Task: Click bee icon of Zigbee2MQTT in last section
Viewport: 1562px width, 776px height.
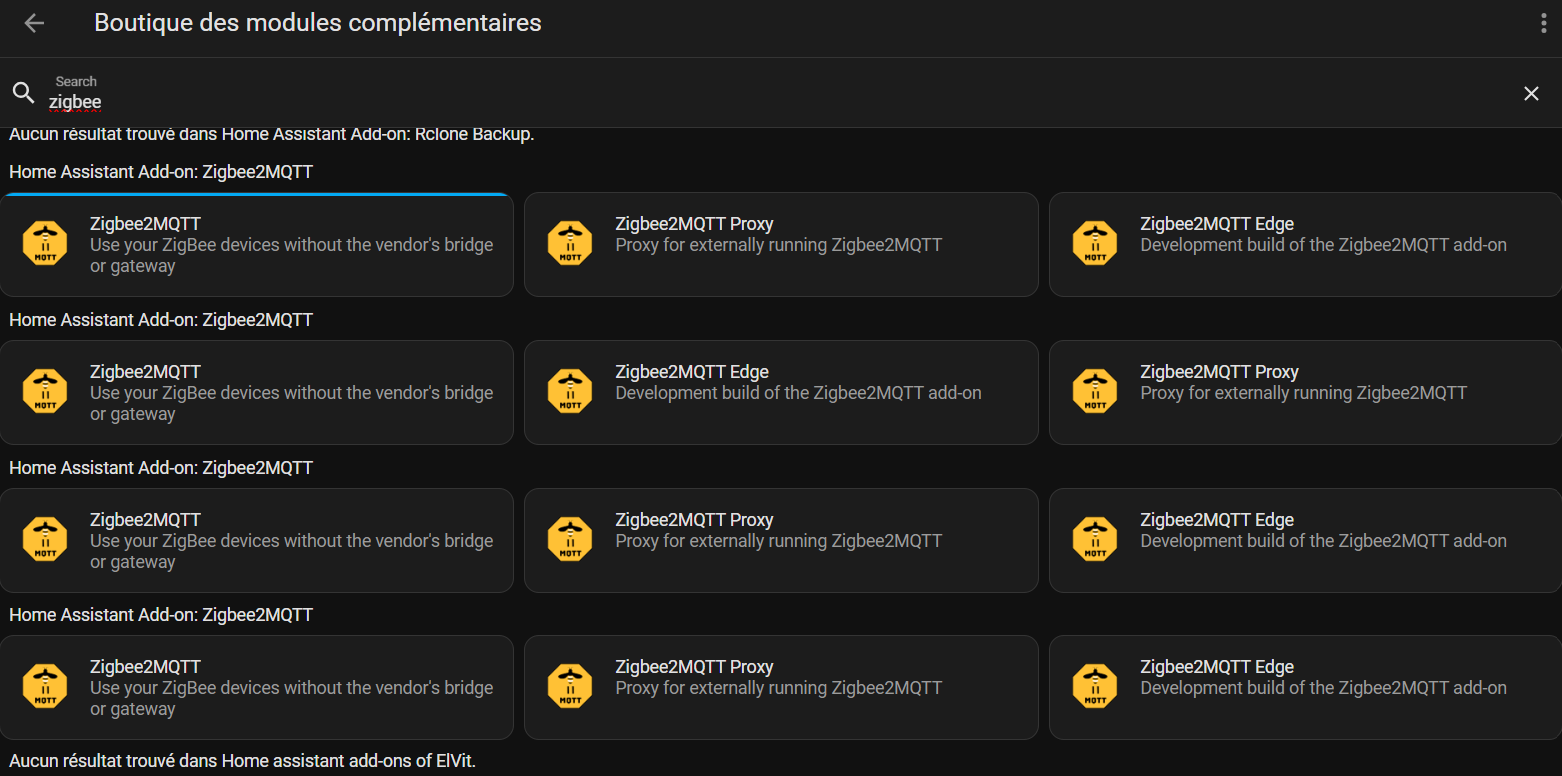Action: click(45, 686)
